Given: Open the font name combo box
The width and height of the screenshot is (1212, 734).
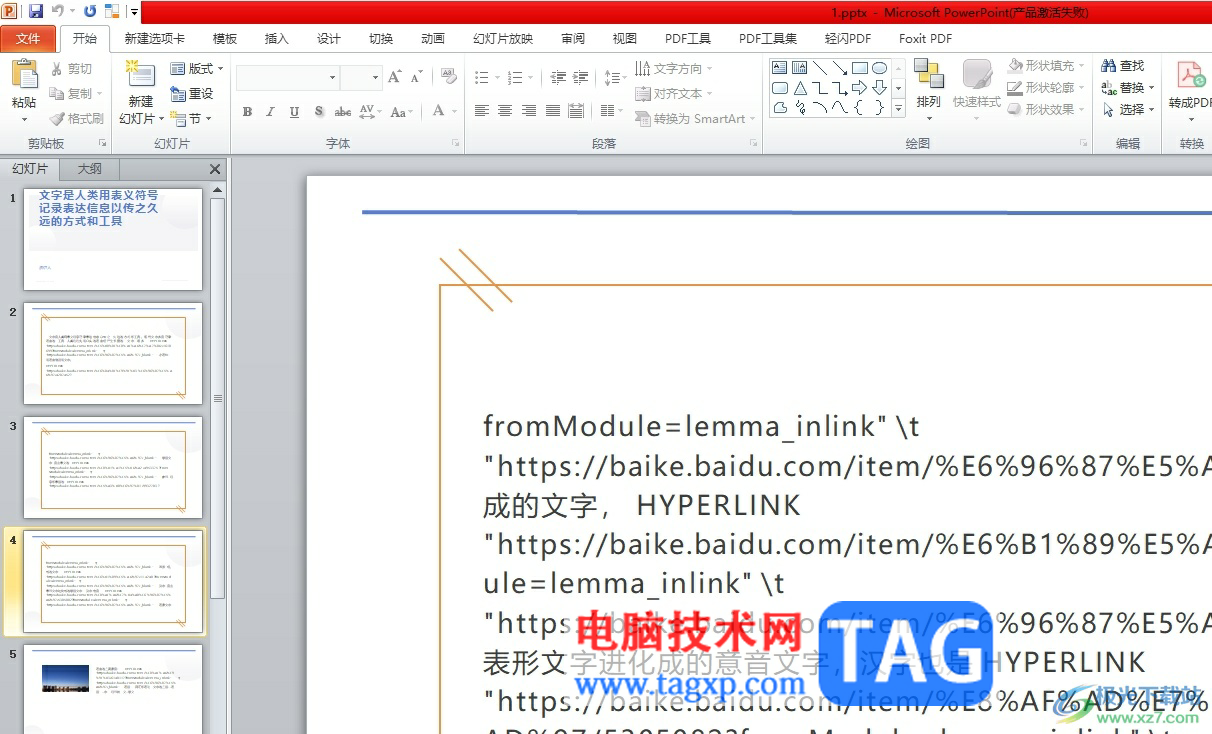Looking at the screenshot, I should 288,77.
